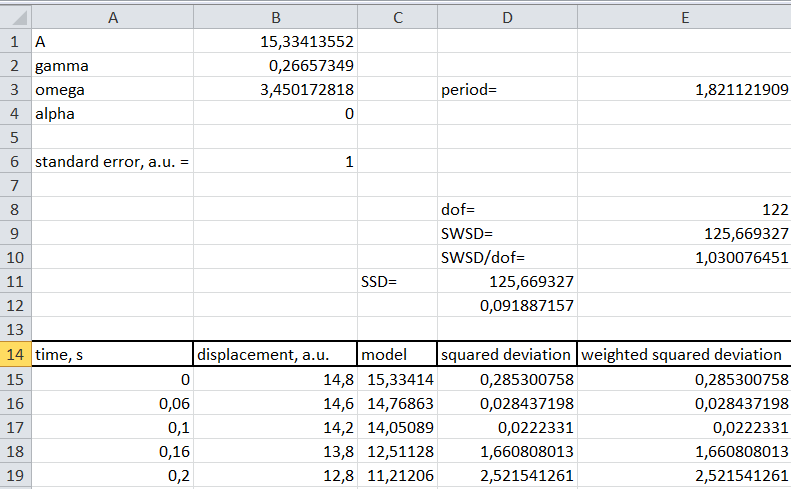Click the select-all corner of the grid
This screenshot has height=489, width=791.
(x=15, y=17)
